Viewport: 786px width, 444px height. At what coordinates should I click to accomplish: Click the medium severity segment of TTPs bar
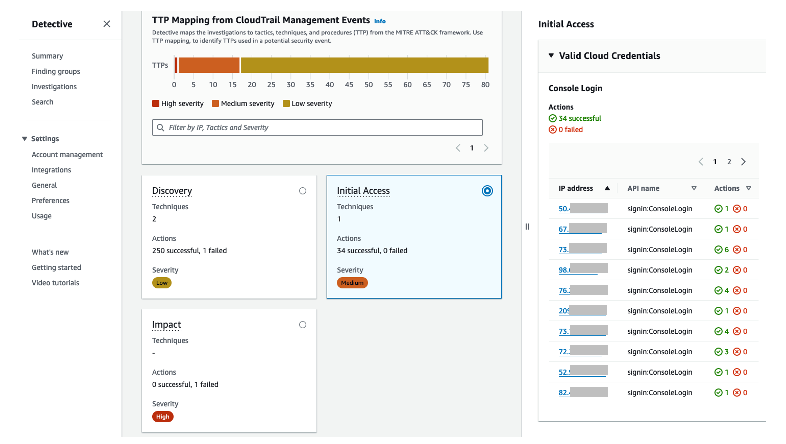(209, 65)
